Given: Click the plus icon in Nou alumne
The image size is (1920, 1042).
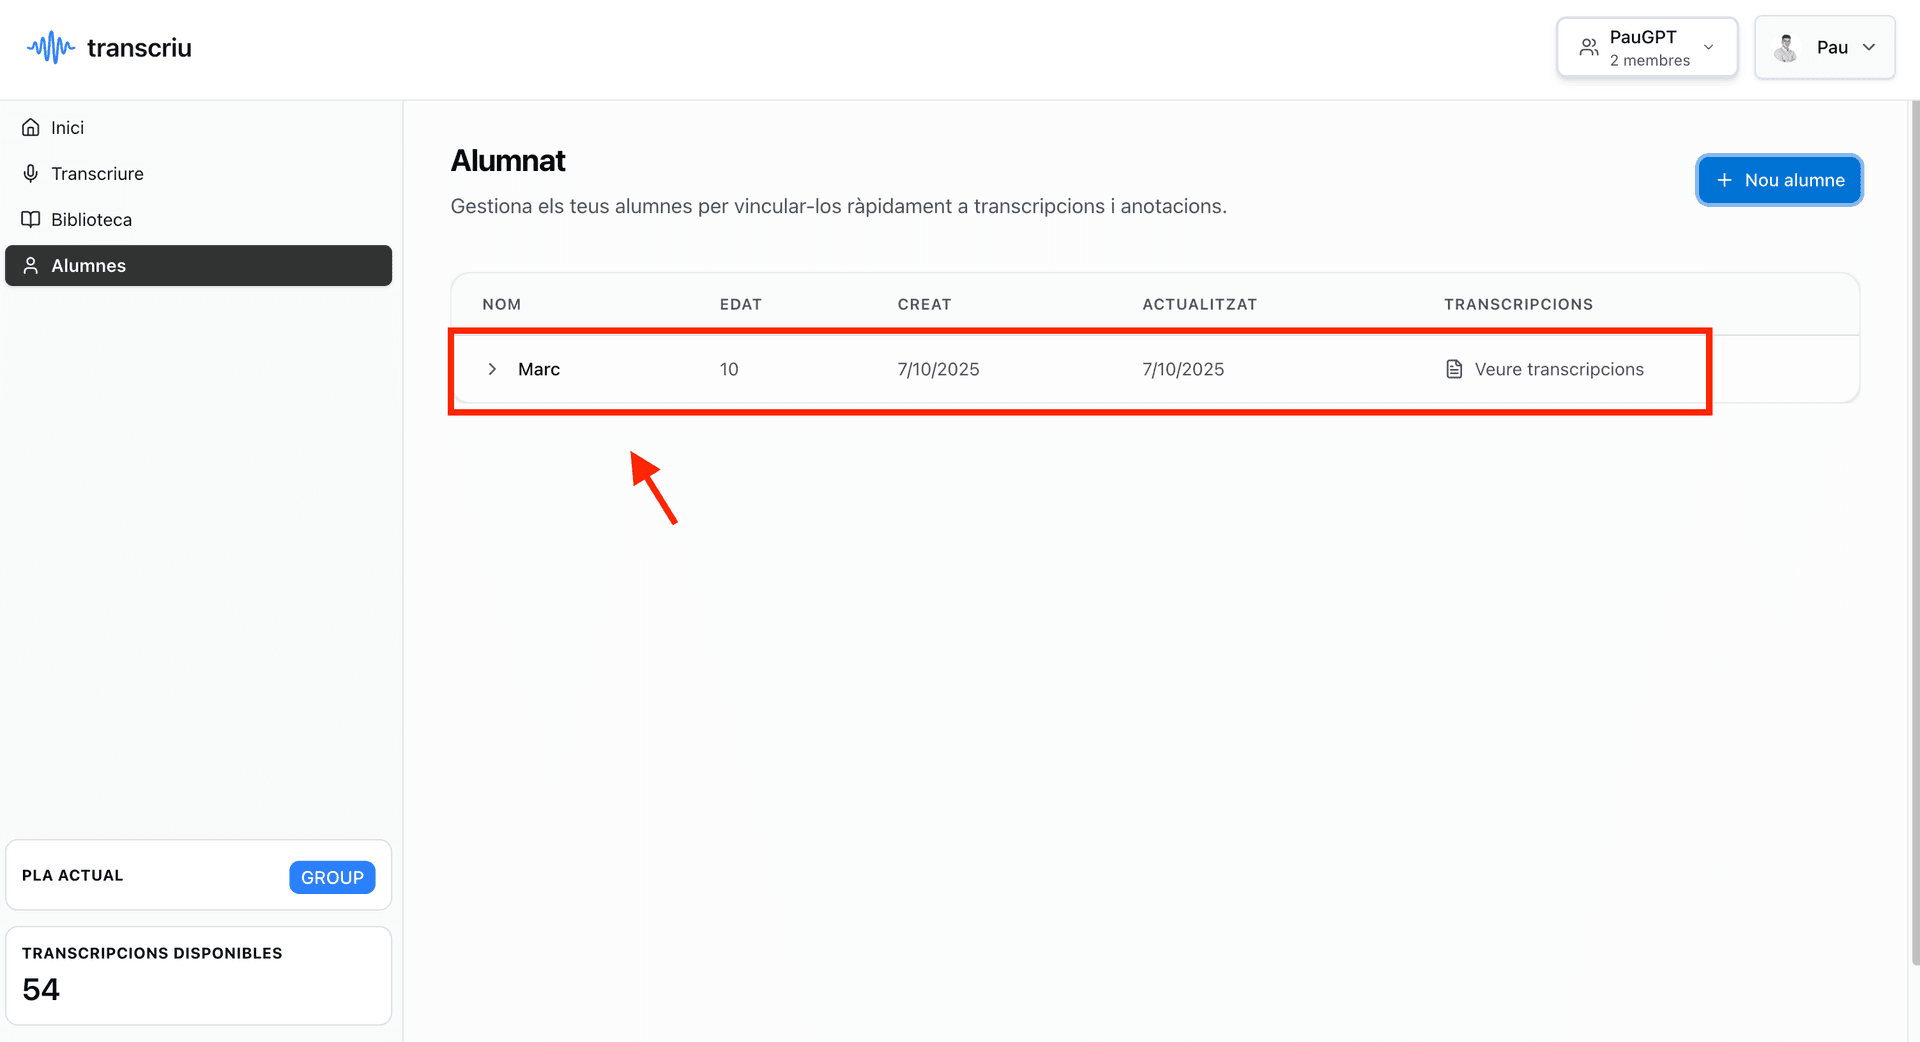Looking at the screenshot, I should [x=1724, y=180].
